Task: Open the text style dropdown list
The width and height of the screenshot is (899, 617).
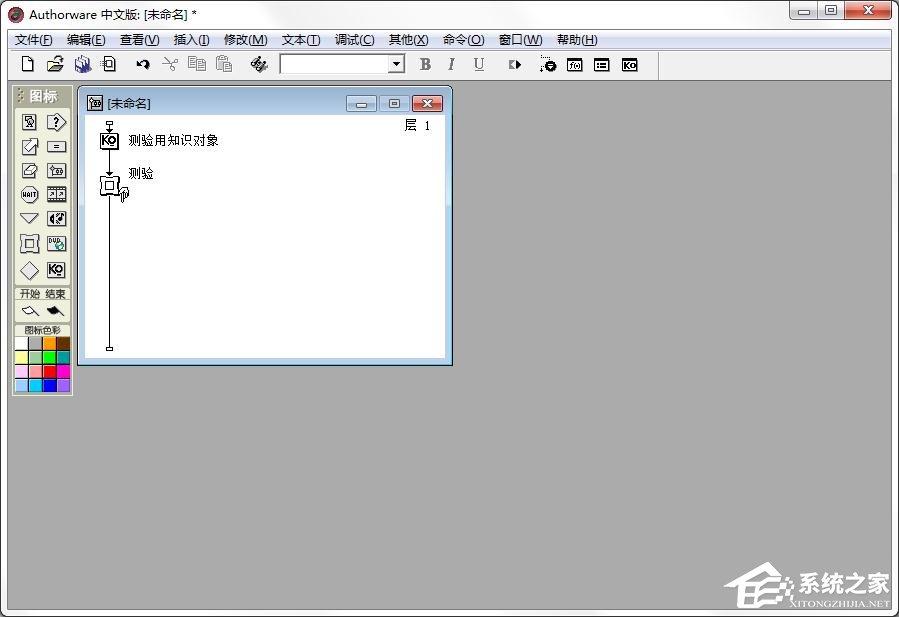Action: tap(396, 64)
